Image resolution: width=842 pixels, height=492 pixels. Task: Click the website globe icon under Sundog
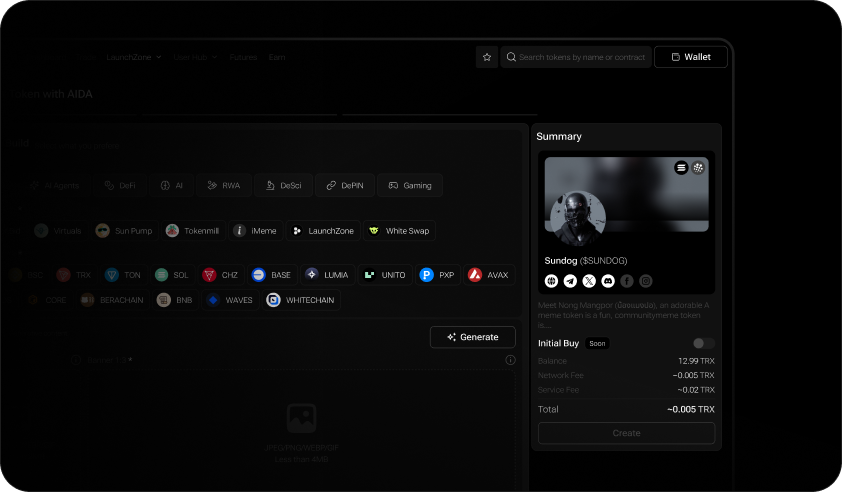tap(551, 281)
